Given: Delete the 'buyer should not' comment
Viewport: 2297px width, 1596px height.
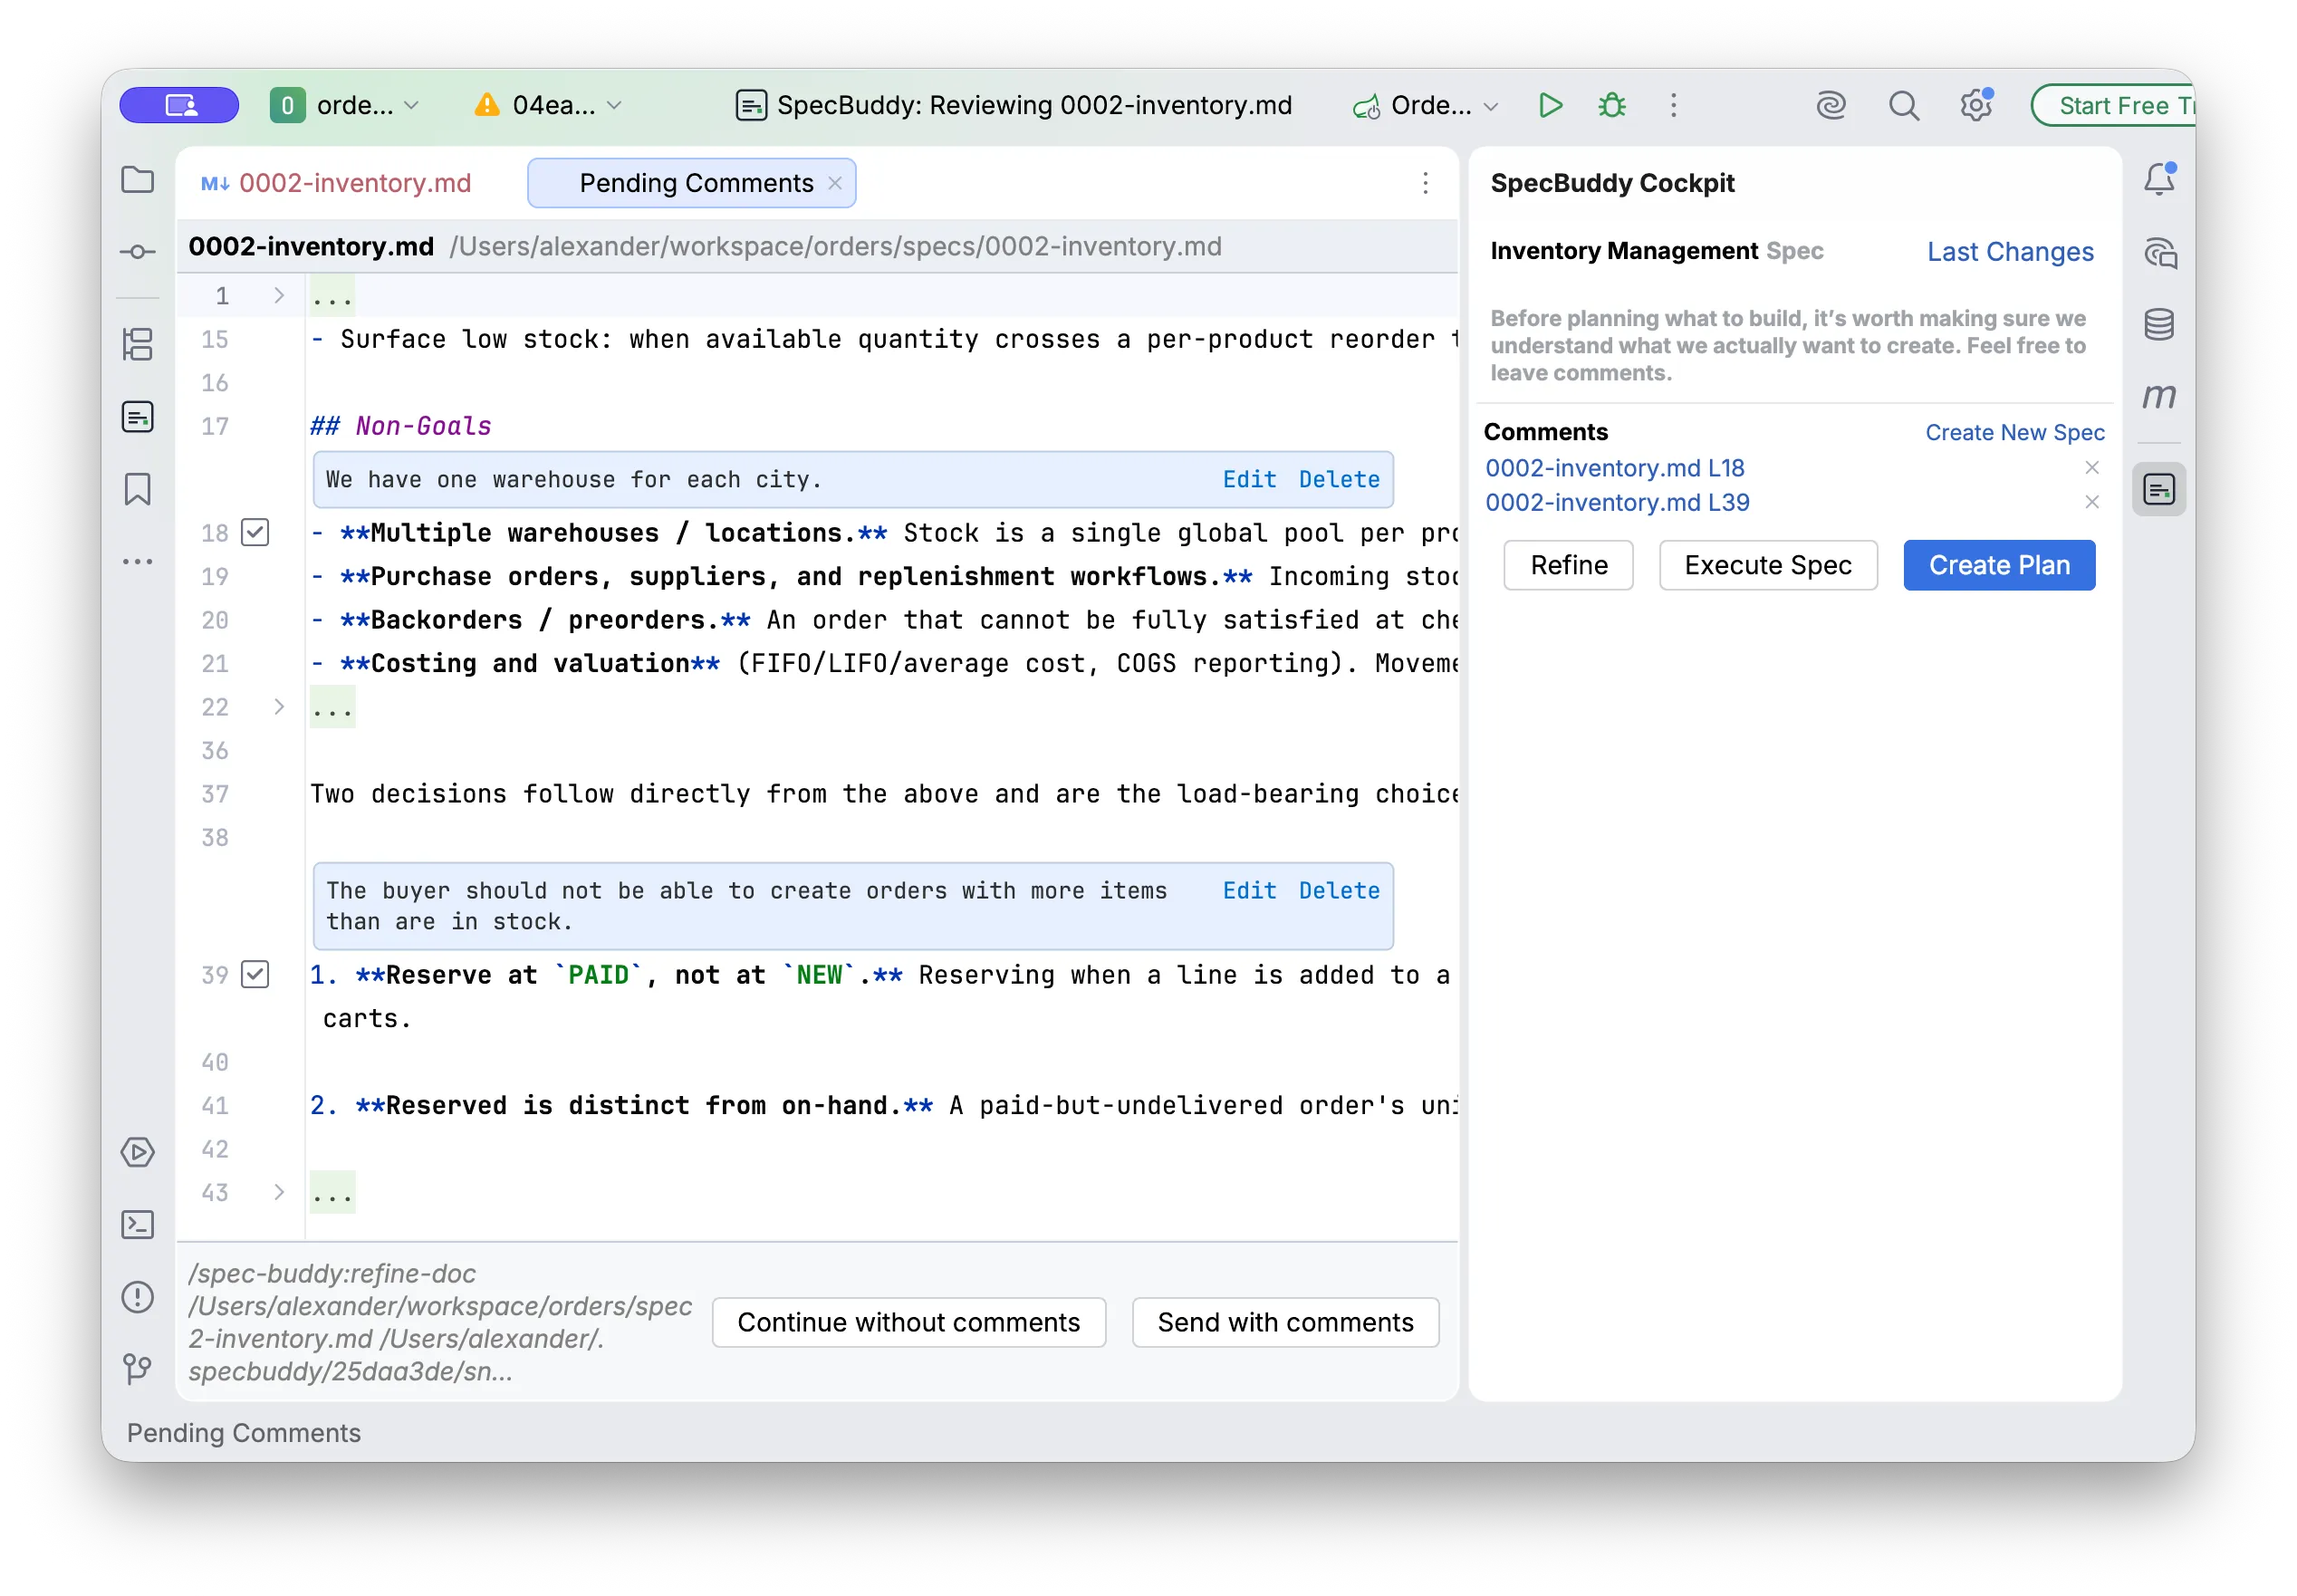Looking at the screenshot, I should click(1339, 890).
